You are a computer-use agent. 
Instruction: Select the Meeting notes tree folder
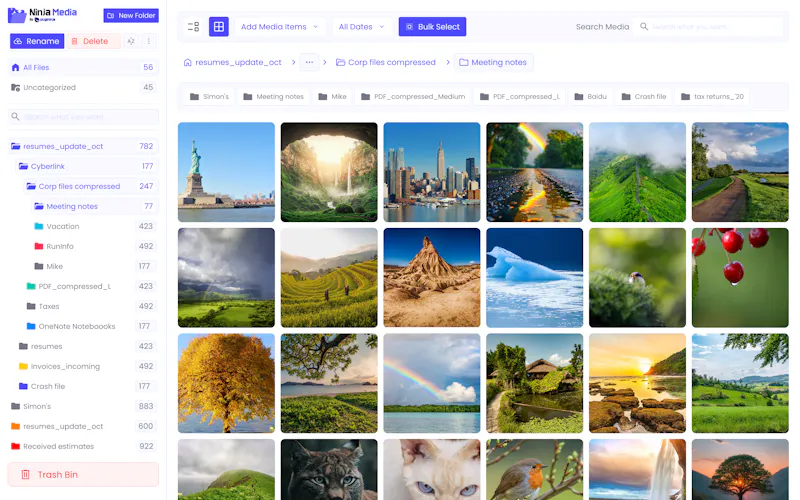(95, 206)
